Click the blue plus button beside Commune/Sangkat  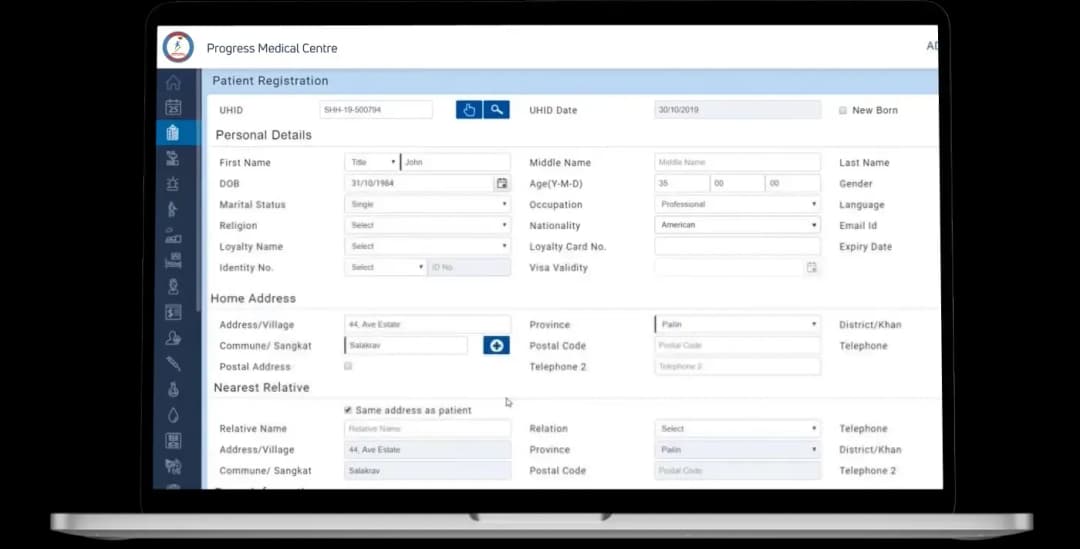click(x=496, y=346)
